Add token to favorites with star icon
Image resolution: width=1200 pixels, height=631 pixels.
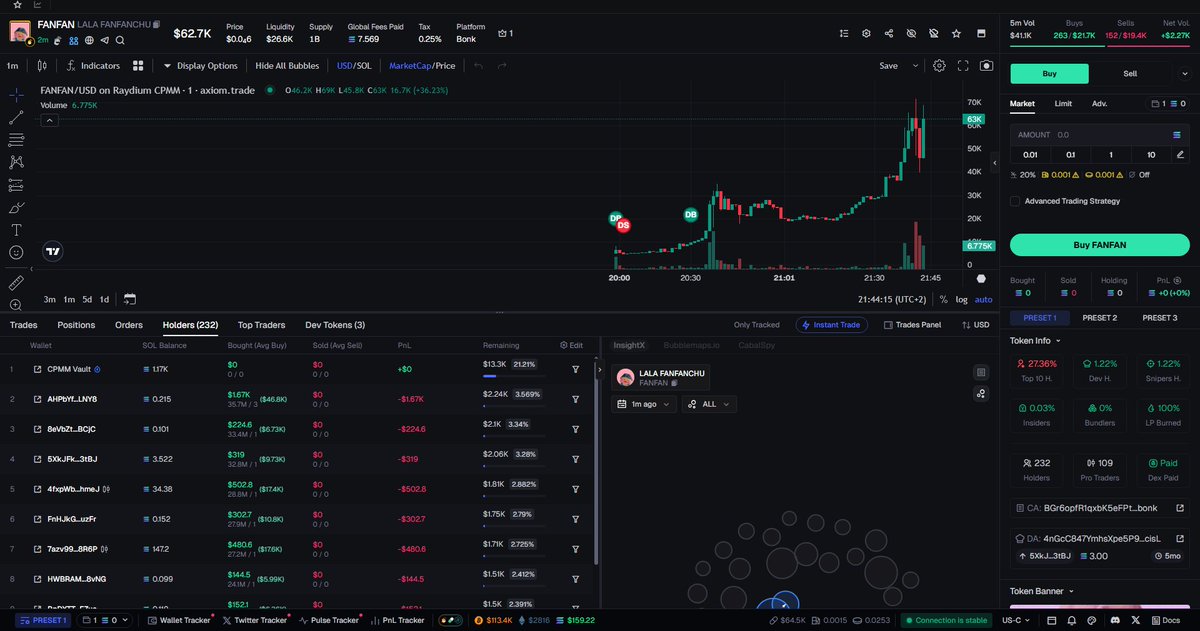tap(956, 33)
